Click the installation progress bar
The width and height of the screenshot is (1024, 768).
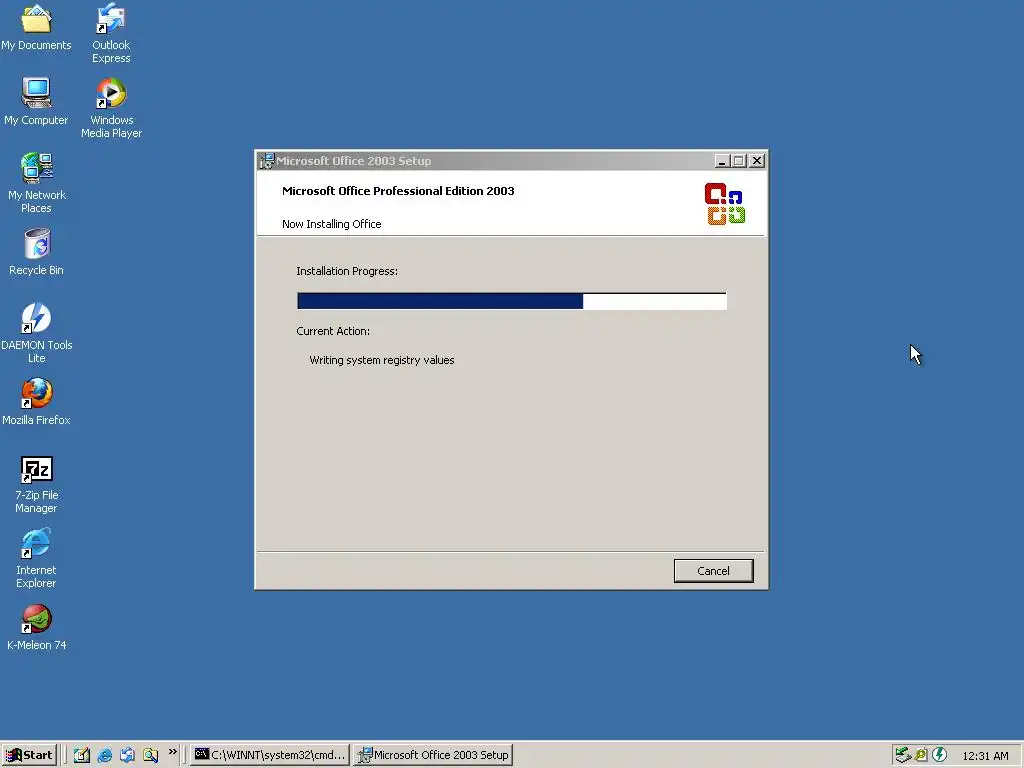[x=511, y=301]
